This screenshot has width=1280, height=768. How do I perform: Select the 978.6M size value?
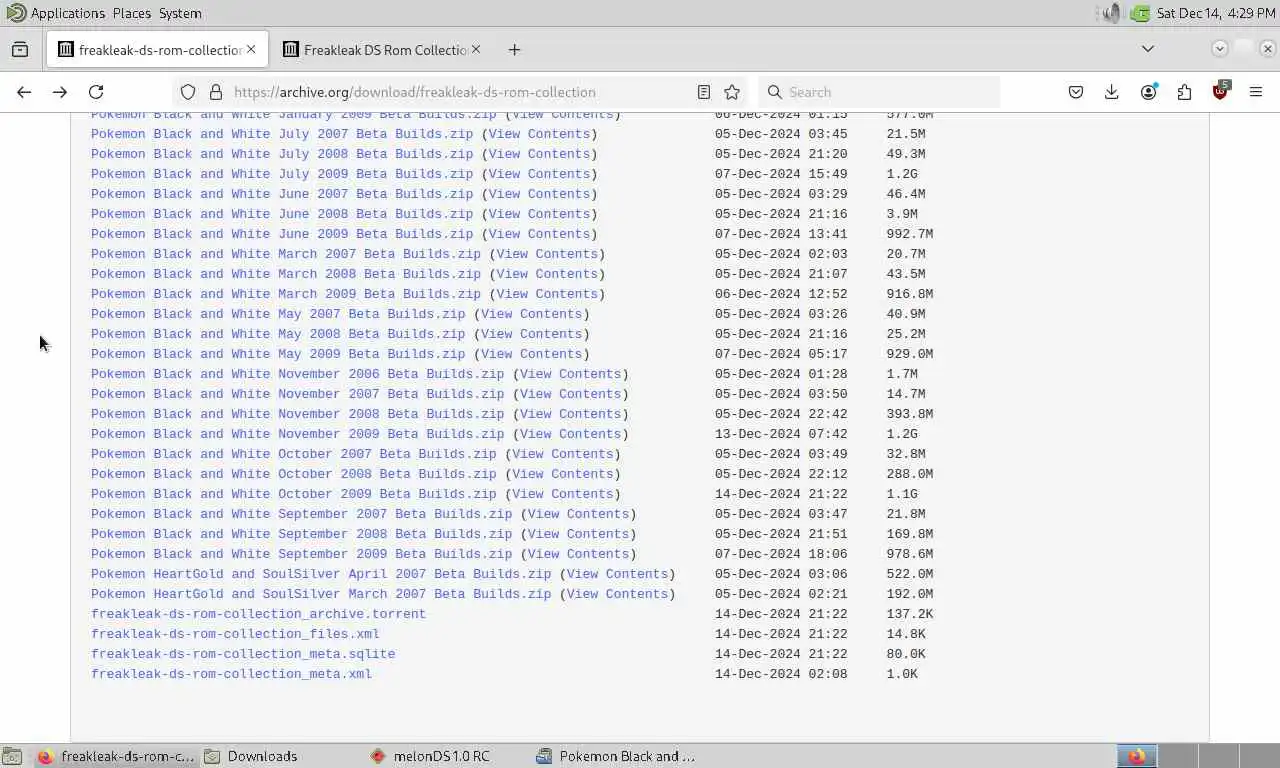pos(909,554)
